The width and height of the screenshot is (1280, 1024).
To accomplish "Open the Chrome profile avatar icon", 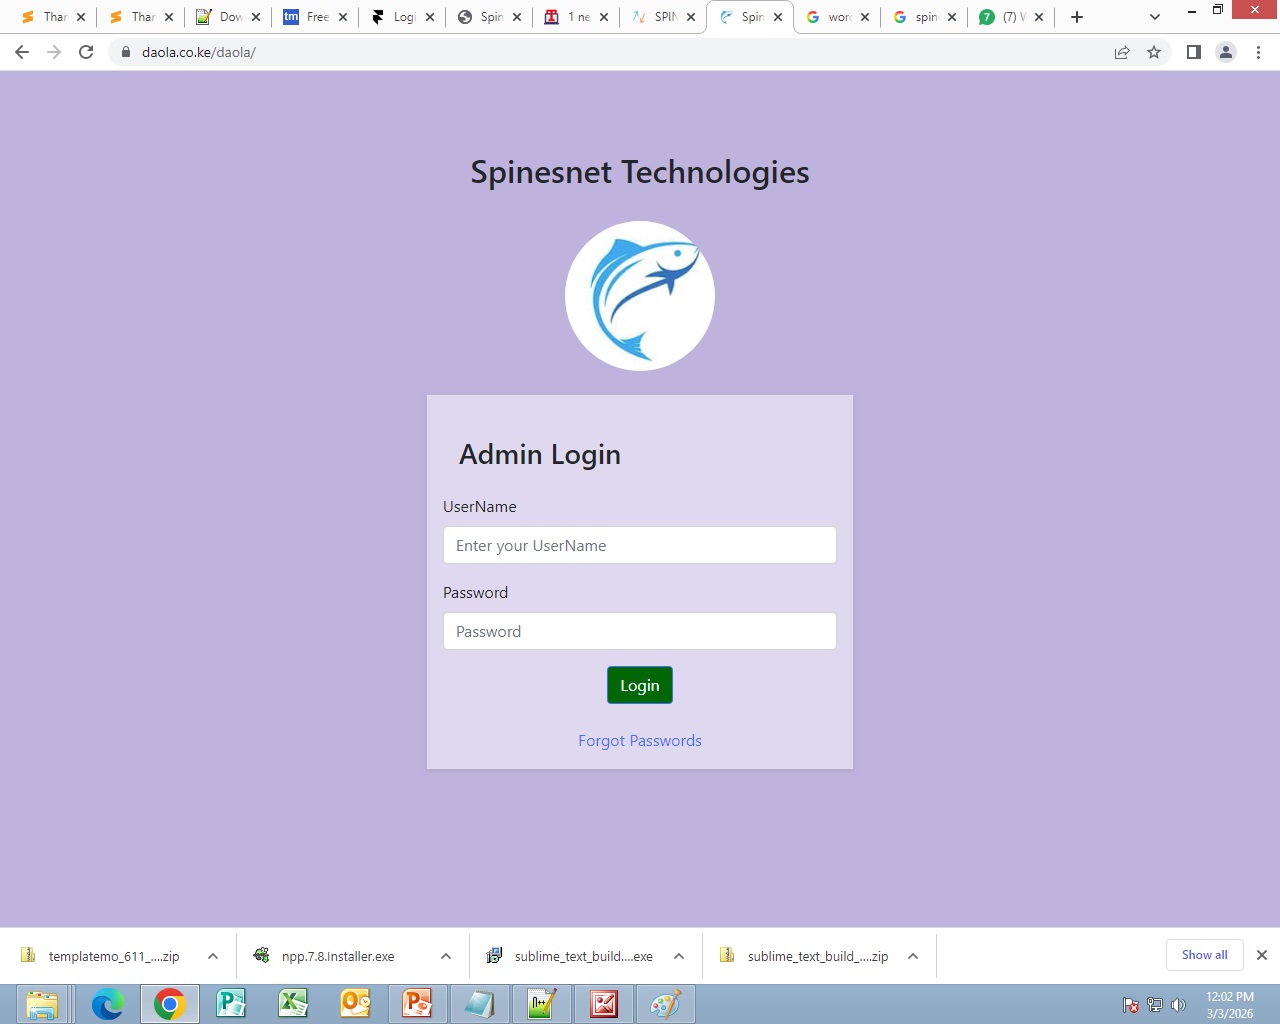I will click(1225, 52).
